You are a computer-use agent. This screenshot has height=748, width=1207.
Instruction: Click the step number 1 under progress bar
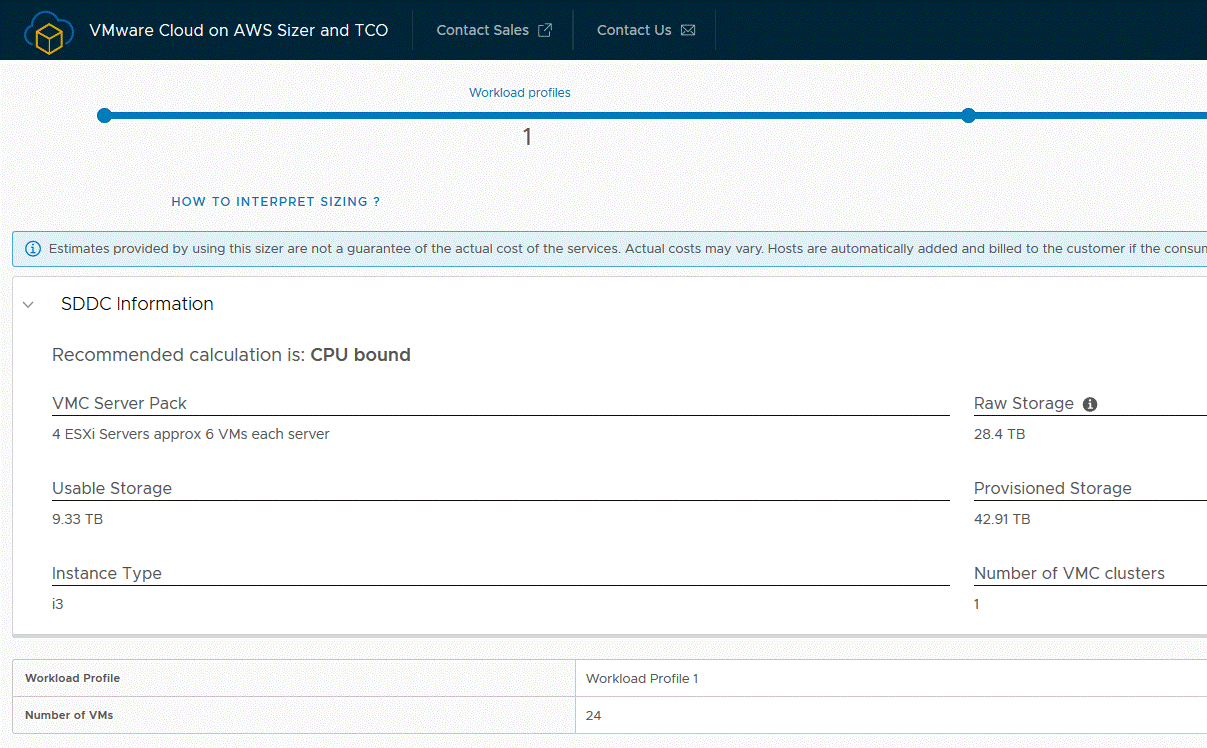click(x=527, y=138)
